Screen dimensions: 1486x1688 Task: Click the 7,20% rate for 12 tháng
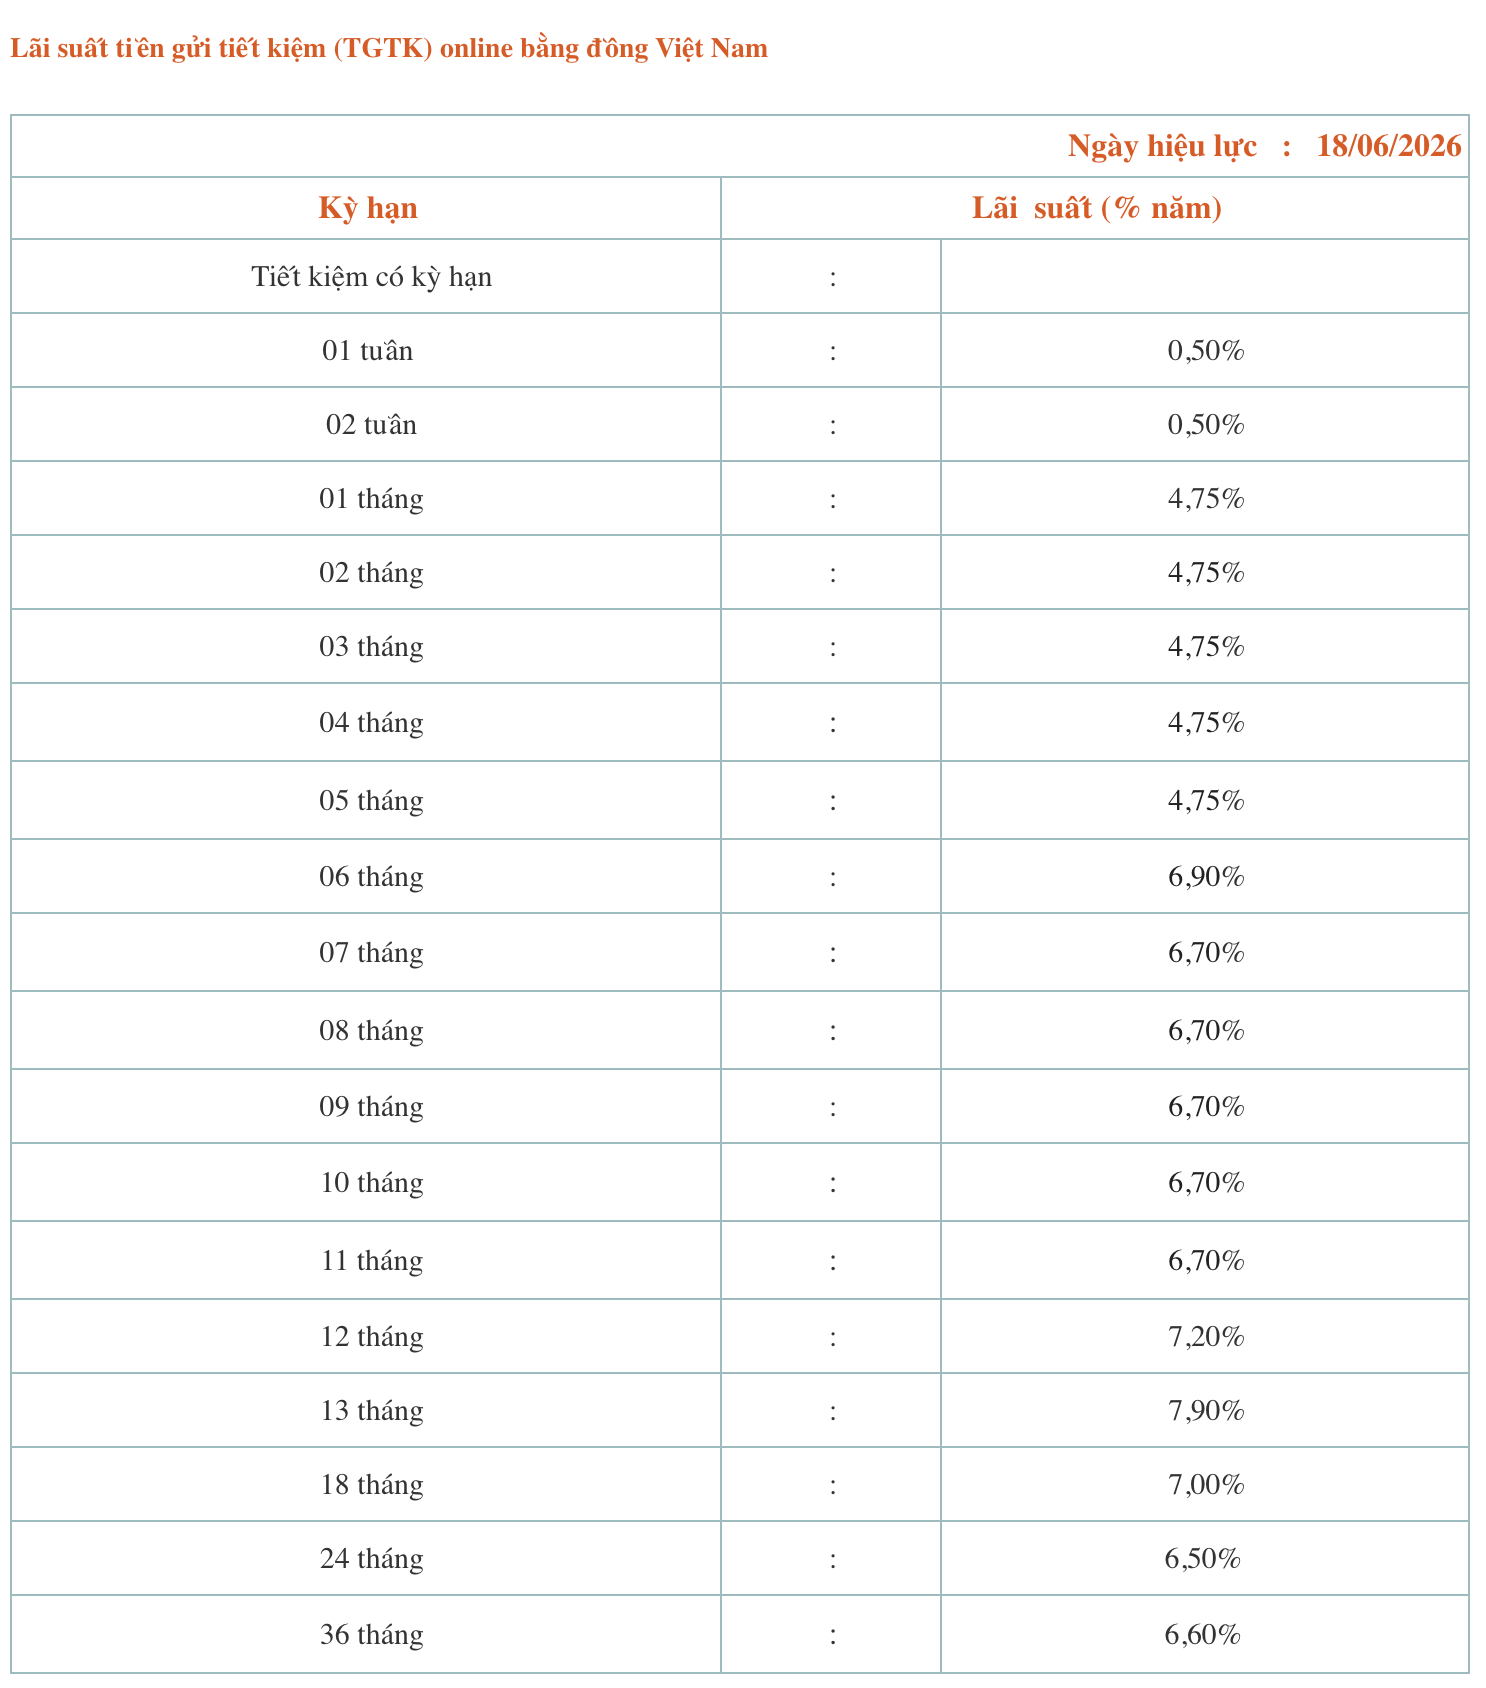(1206, 1337)
